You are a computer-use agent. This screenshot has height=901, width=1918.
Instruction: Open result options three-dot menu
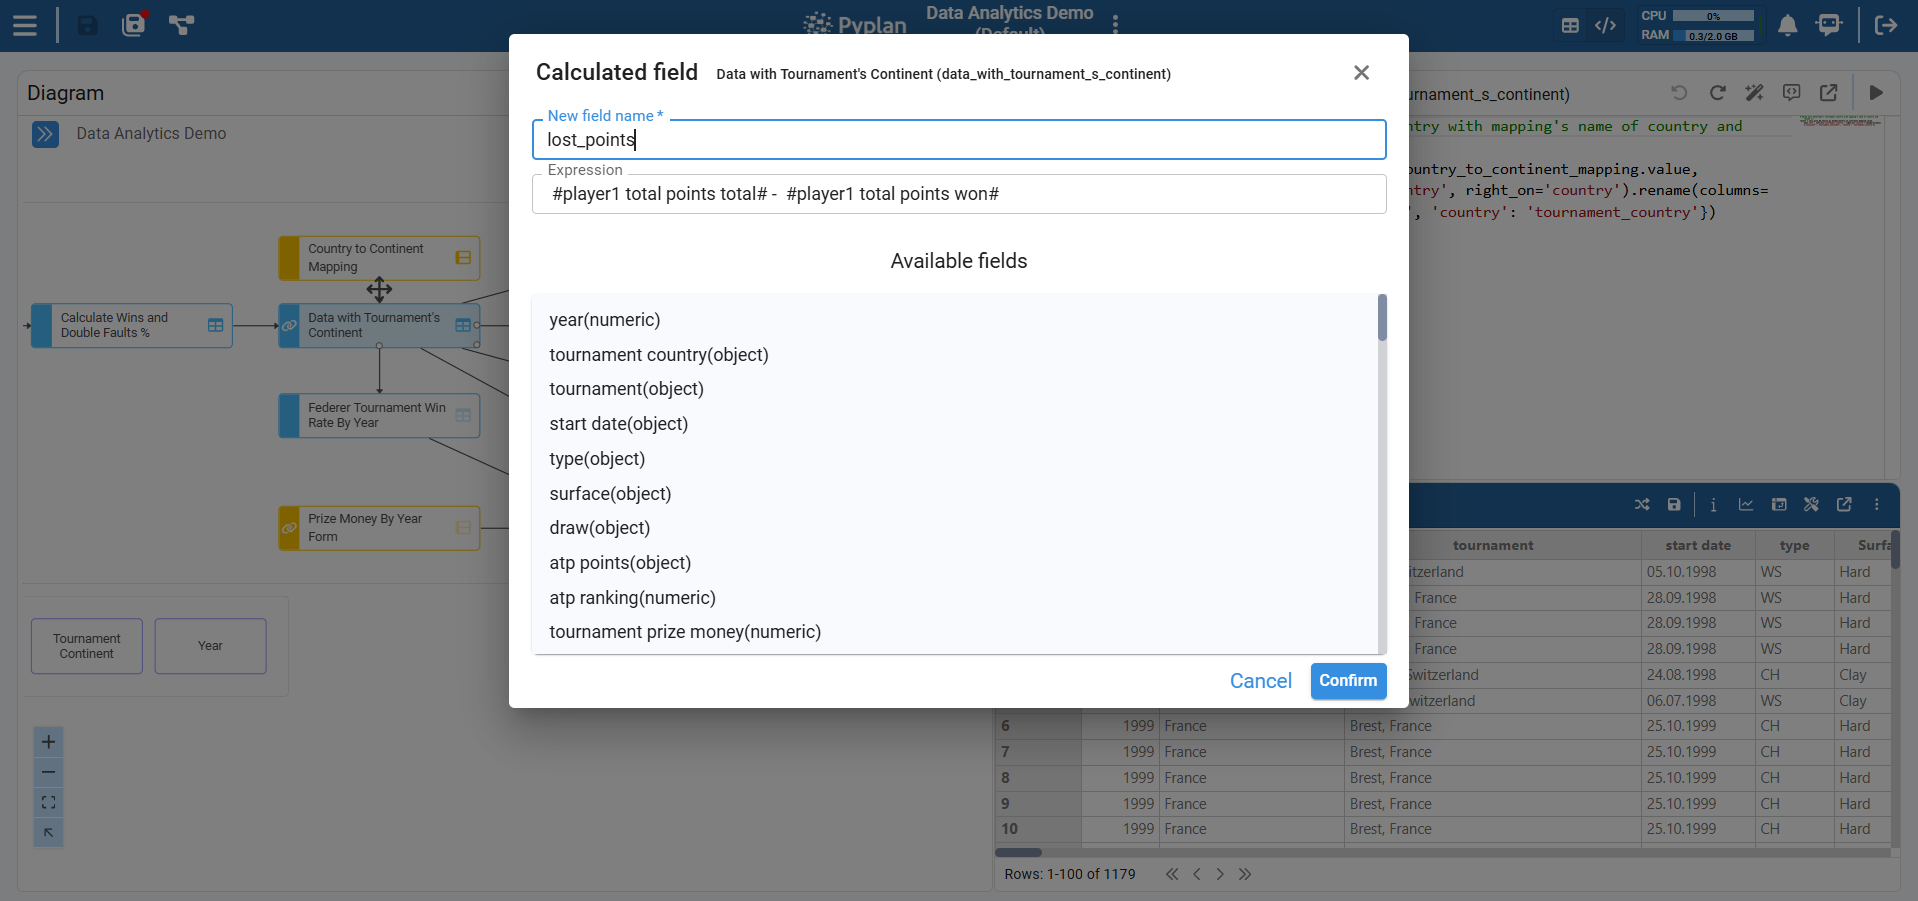point(1877,505)
